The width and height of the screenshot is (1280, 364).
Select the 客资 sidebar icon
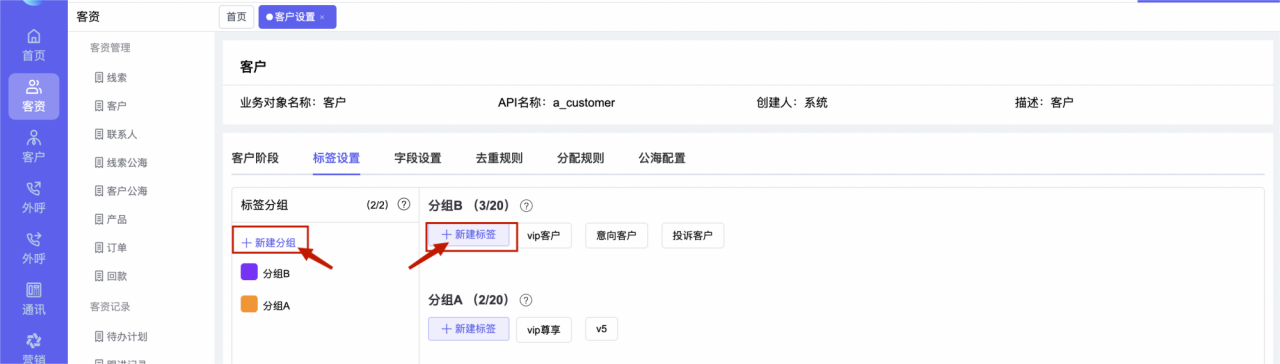[x=33, y=96]
